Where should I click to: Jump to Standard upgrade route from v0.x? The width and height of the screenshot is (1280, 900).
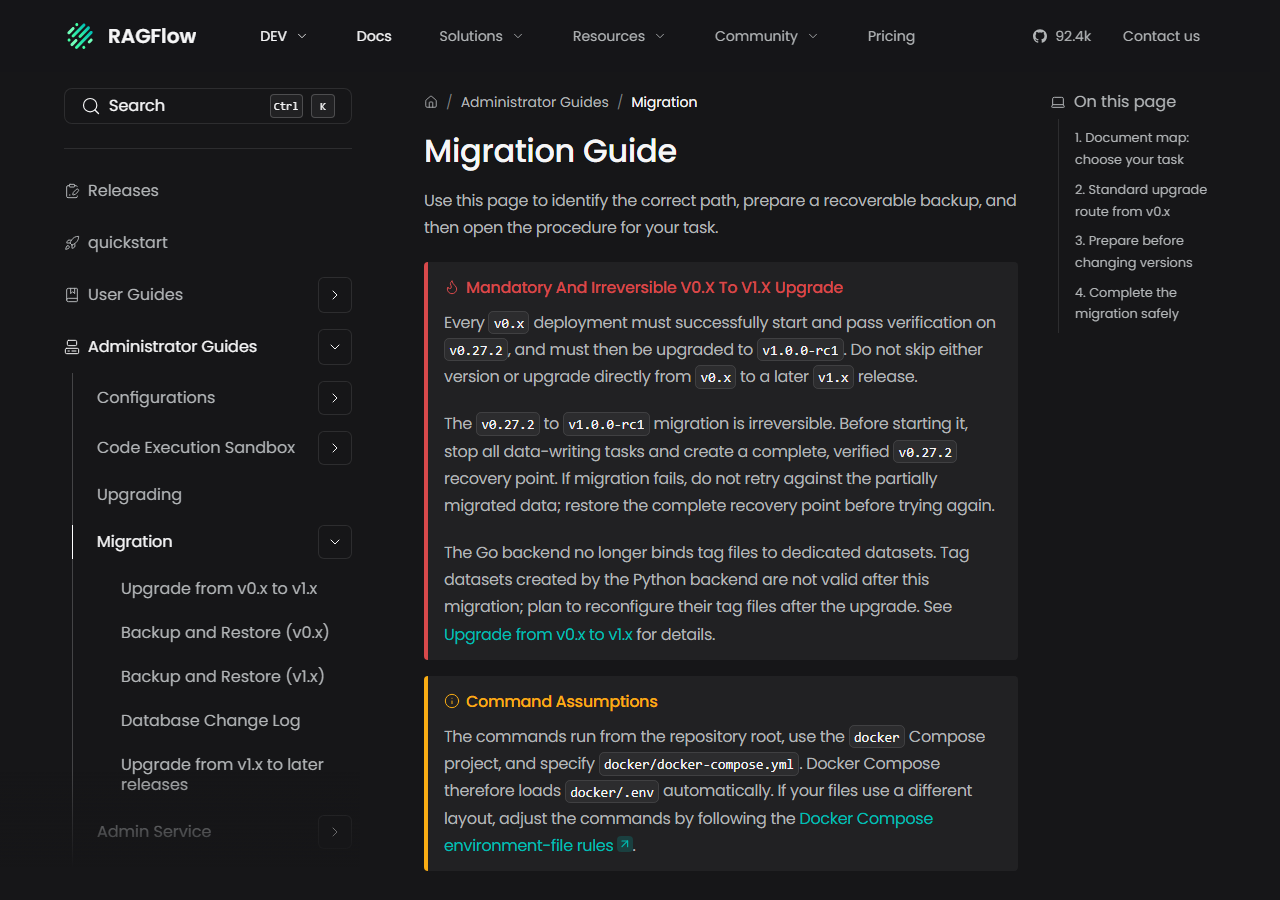[x=1141, y=201]
